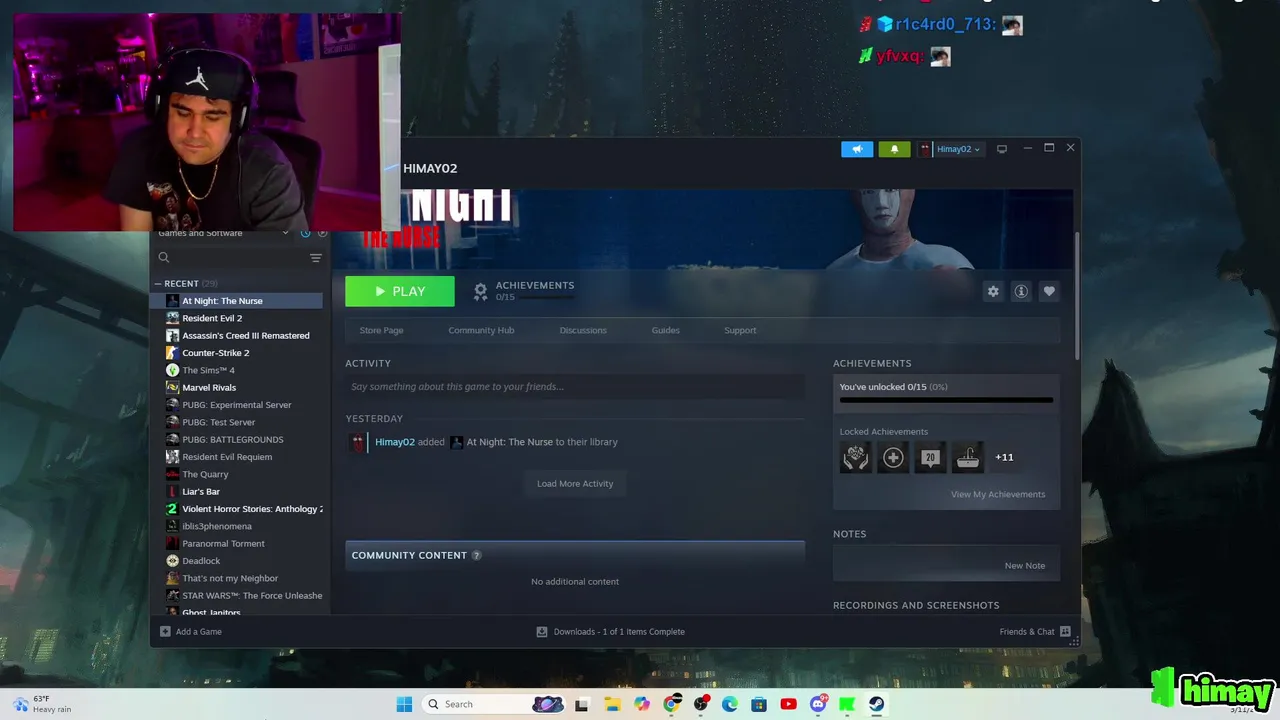Click the Add a Game plus icon
Image resolution: width=1280 pixels, height=720 pixels.
tap(165, 632)
